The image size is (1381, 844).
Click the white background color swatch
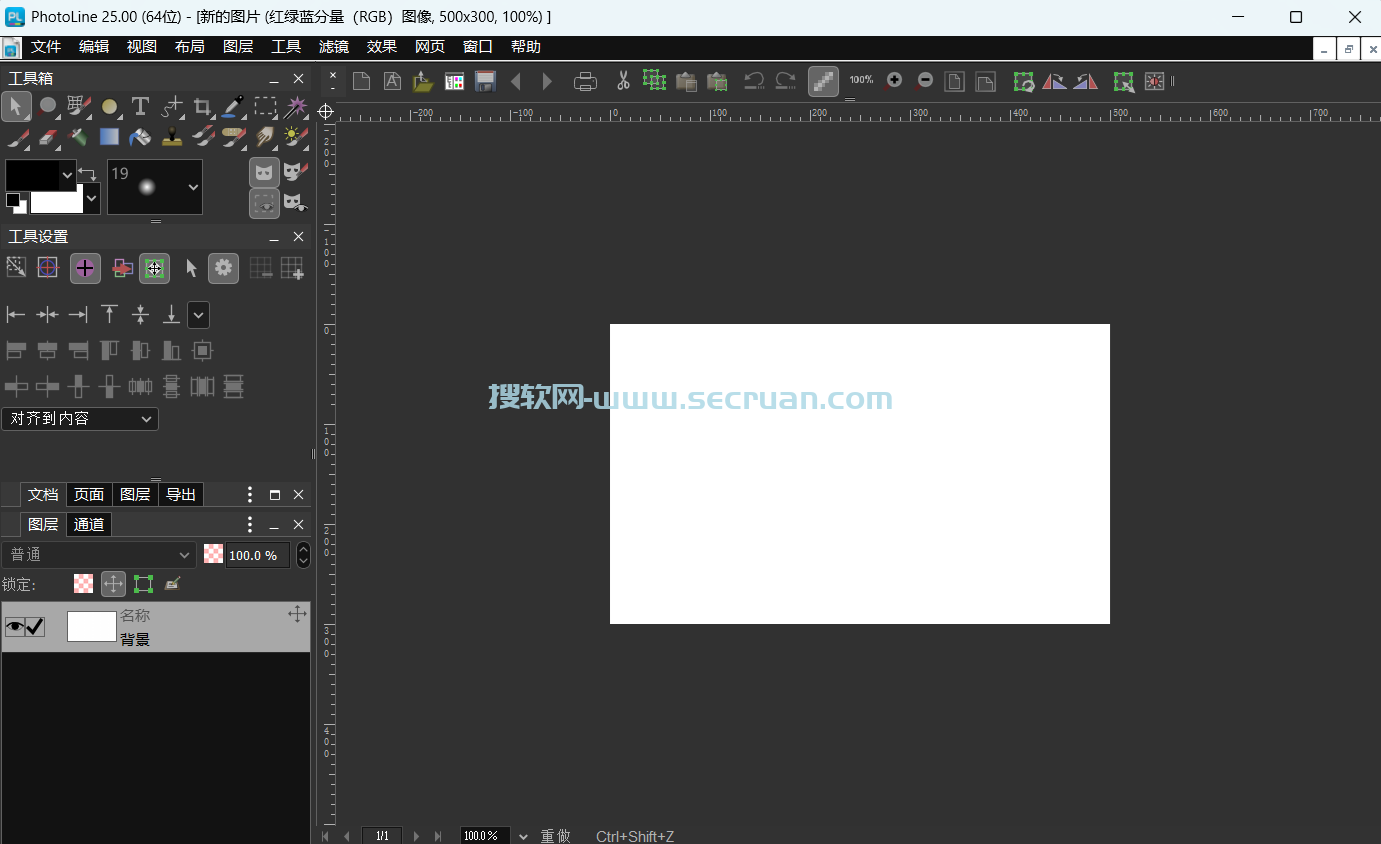tap(56, 202)
